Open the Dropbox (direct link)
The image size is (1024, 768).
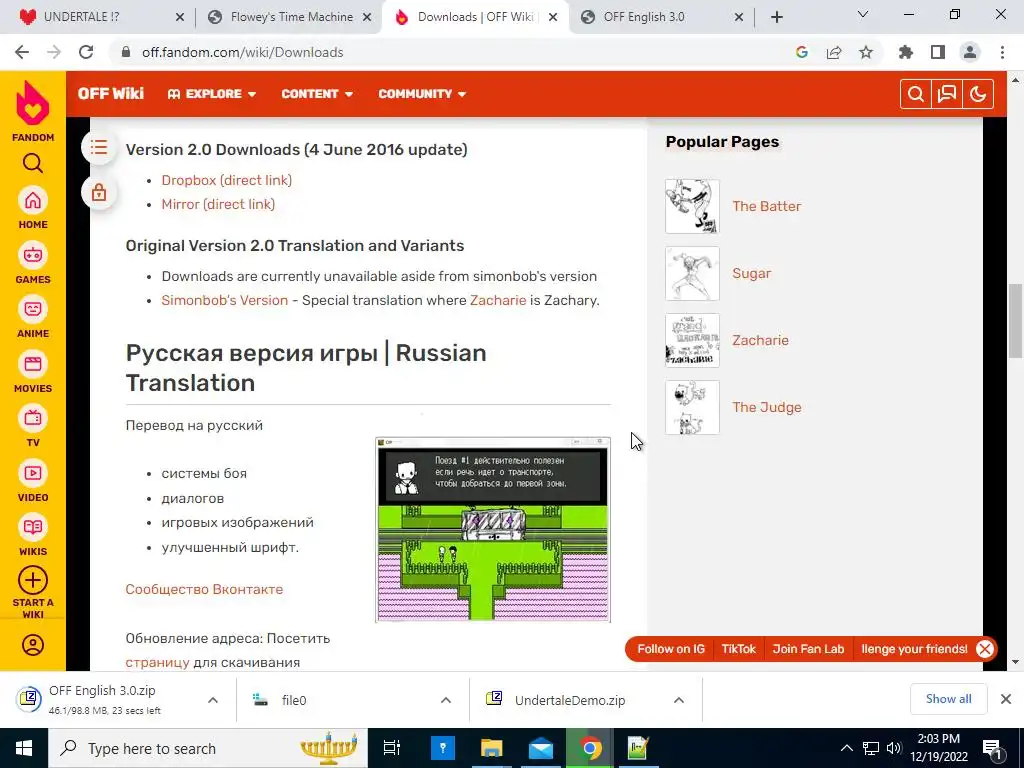(x=227, y=180)
